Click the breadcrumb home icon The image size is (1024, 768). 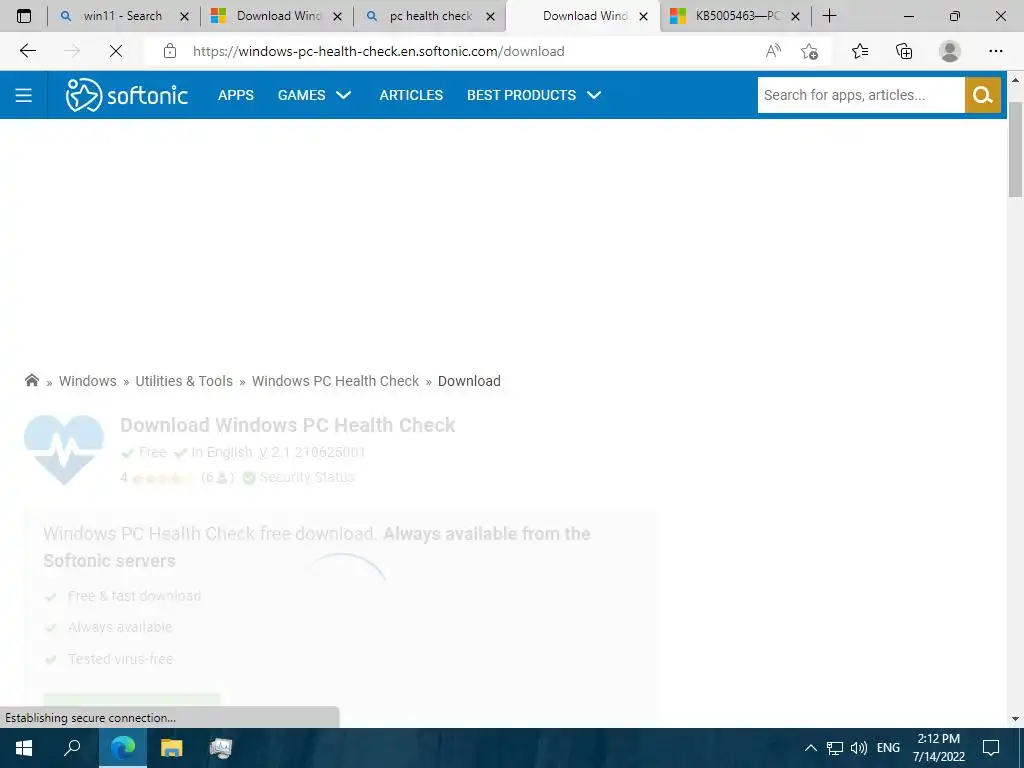coord(31,380)
